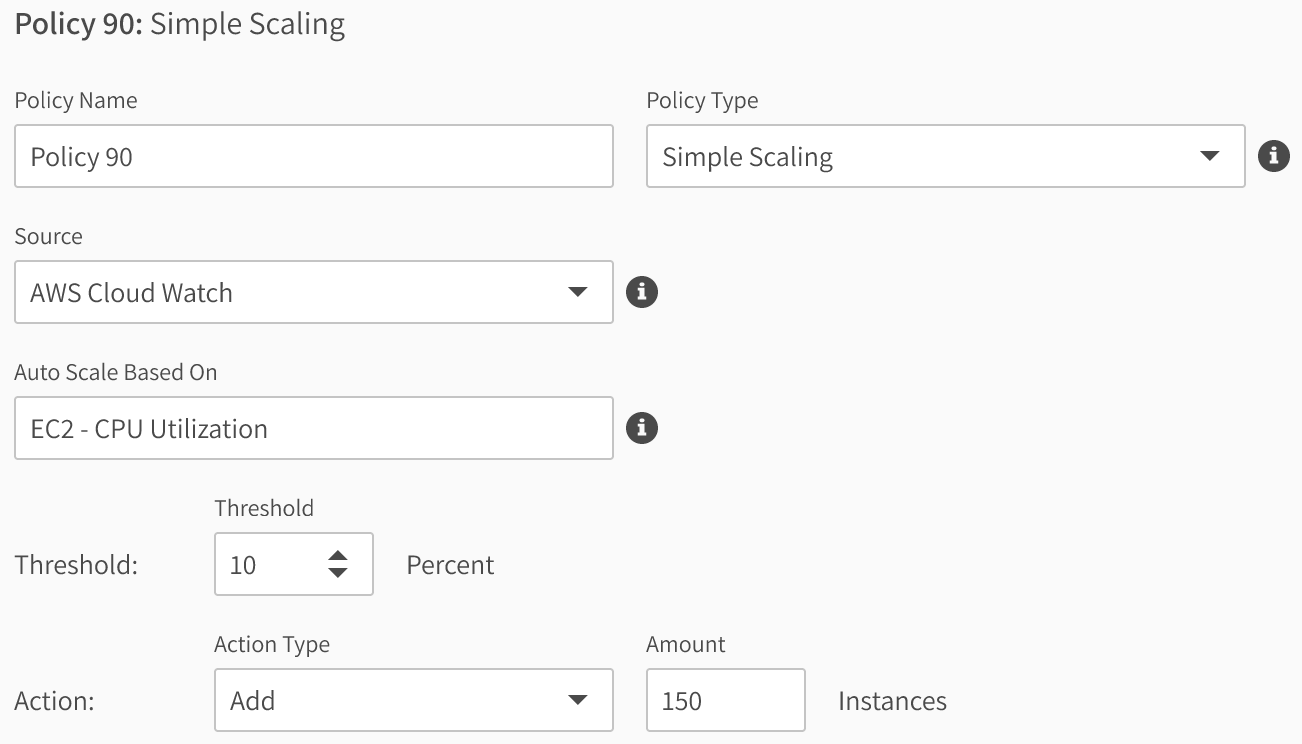This screenshot has width=1302, height=744.
Task: Increase Threshold with the up arrow
Action: pos(338,556)
